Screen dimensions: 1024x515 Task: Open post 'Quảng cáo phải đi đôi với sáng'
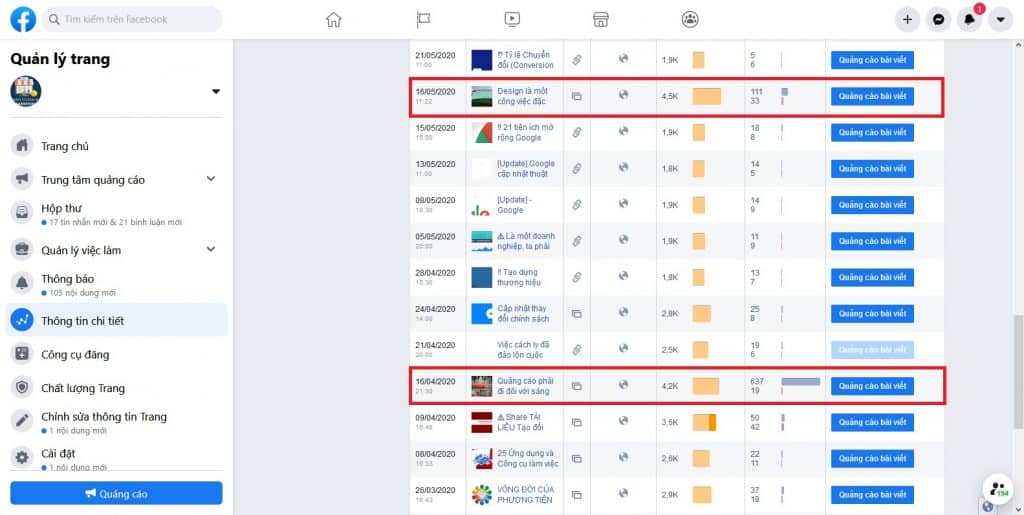pos(526,386)
